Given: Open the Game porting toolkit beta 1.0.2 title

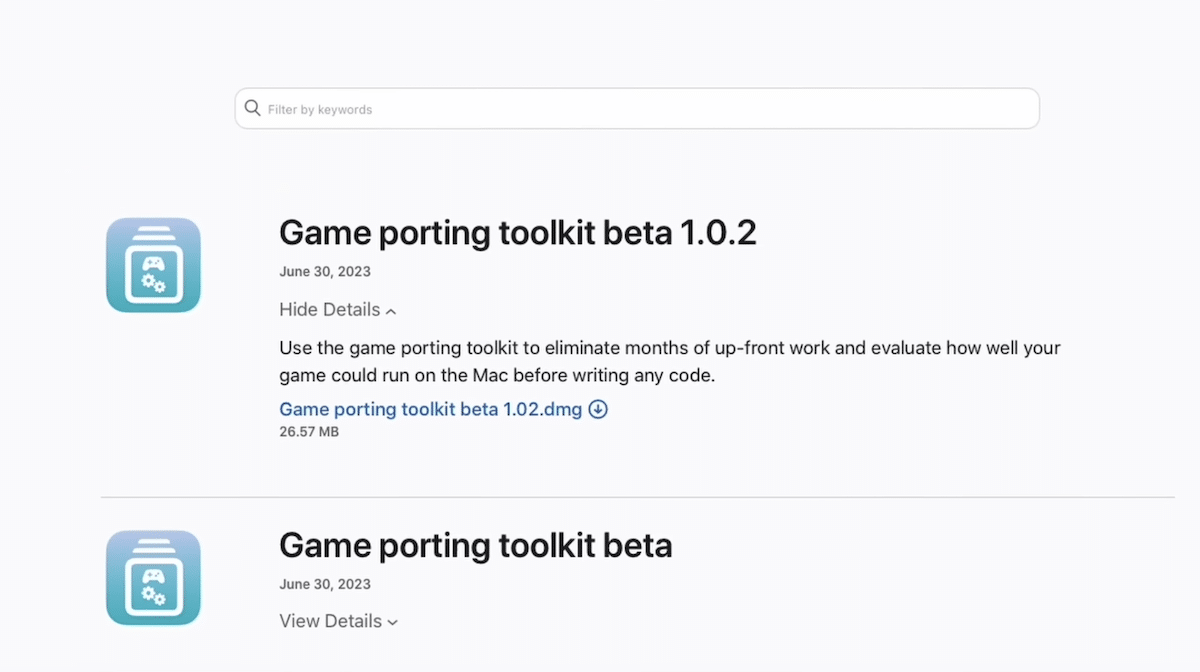Looking at the screenshot, I should click(517, 233).
